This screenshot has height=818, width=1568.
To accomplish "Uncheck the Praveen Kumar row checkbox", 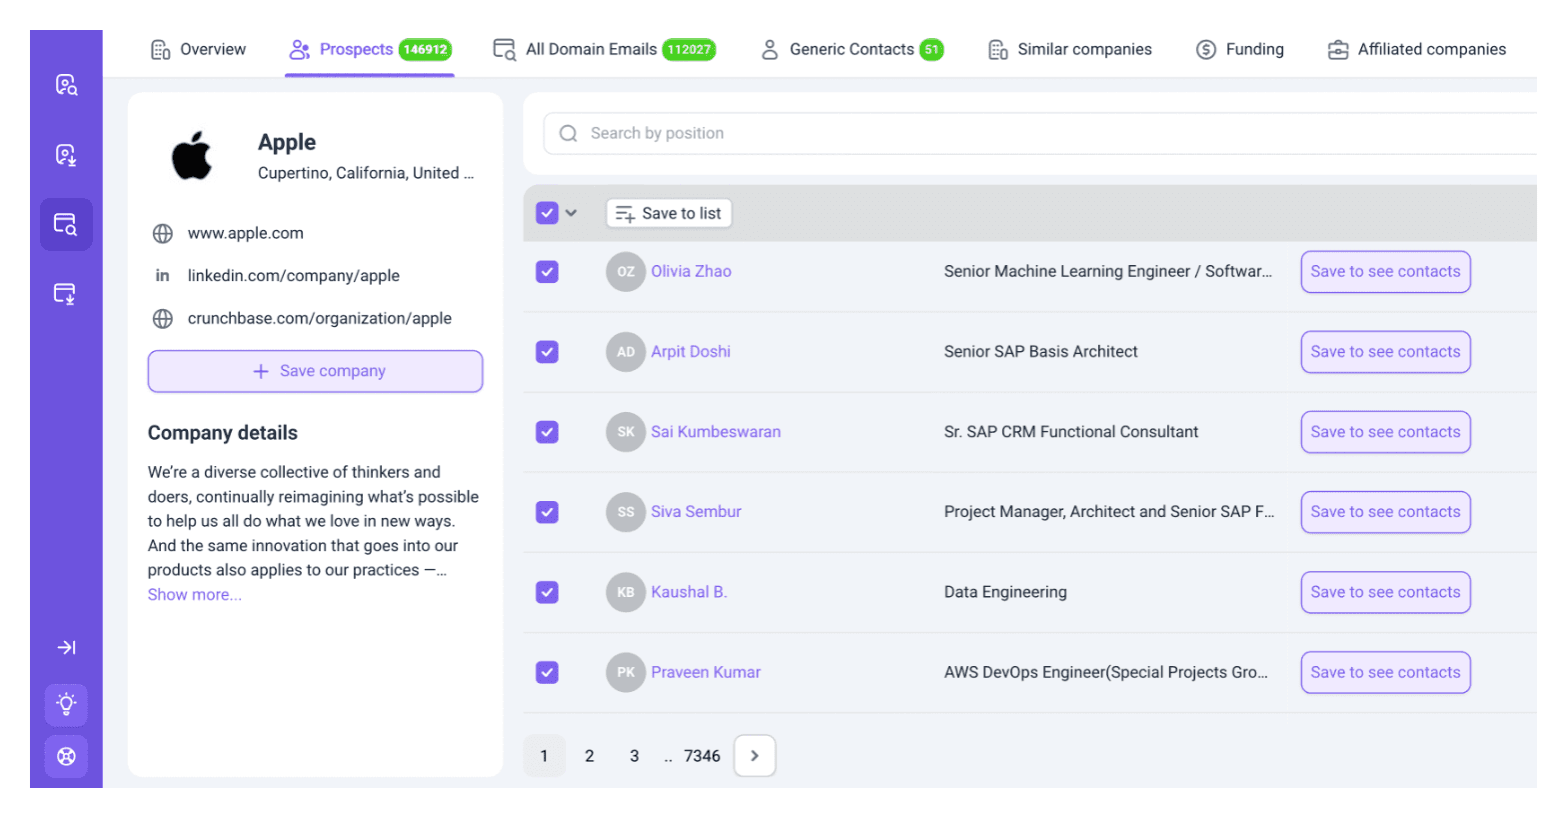I will [547, 672].
